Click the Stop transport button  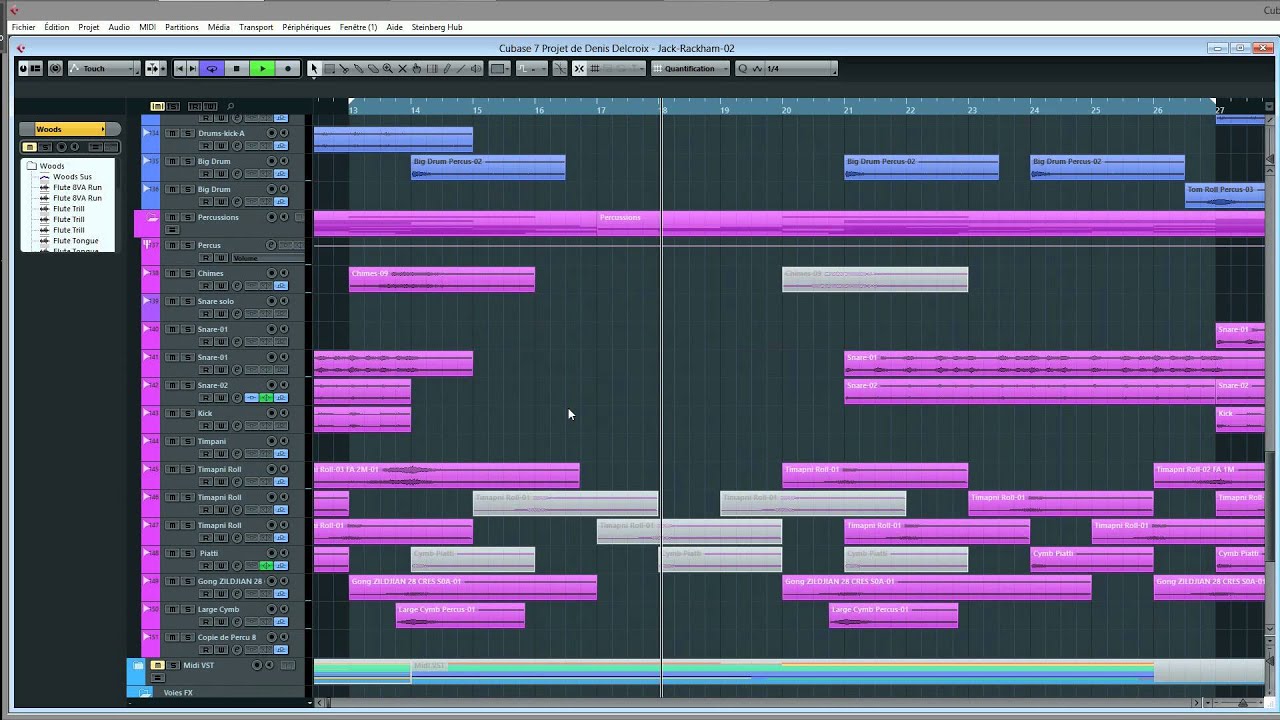236,69
